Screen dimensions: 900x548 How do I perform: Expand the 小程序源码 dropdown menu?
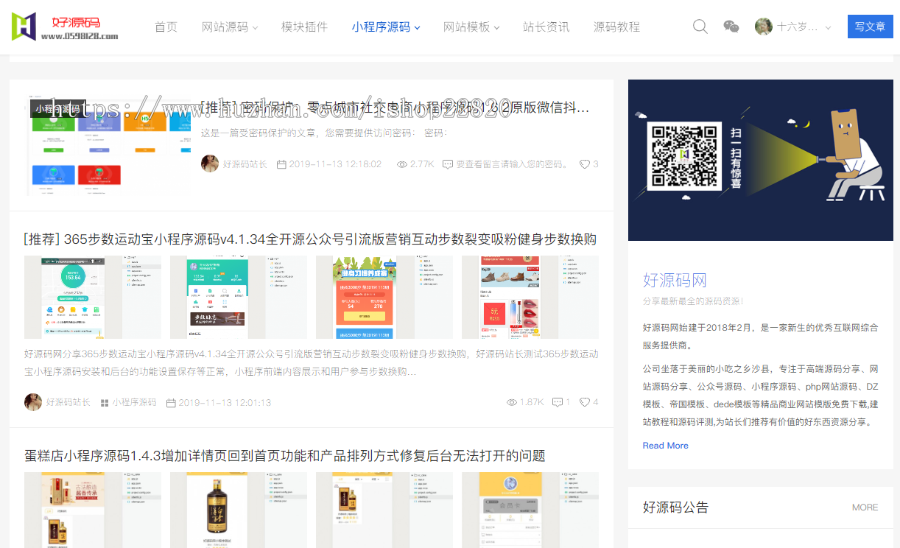click(x=386, y=27)
